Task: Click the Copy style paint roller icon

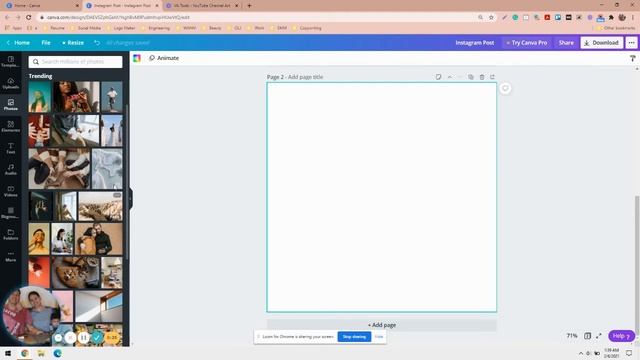Action: tap(632, 58)
